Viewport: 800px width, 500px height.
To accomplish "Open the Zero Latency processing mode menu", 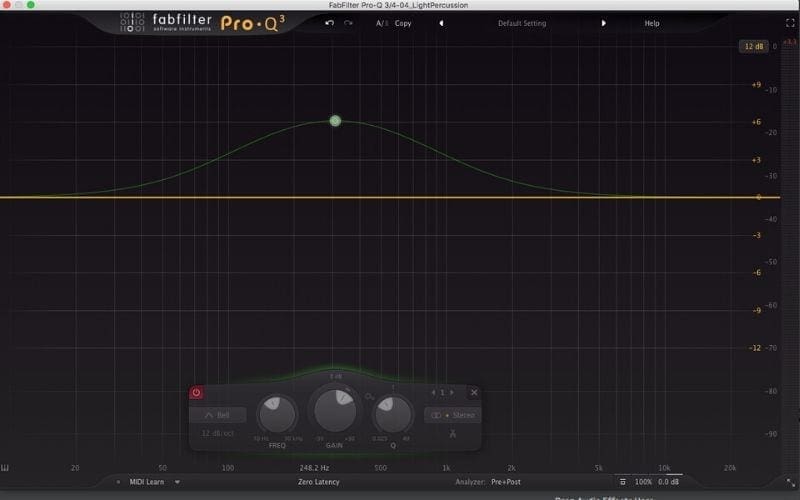I will [319, 482].
